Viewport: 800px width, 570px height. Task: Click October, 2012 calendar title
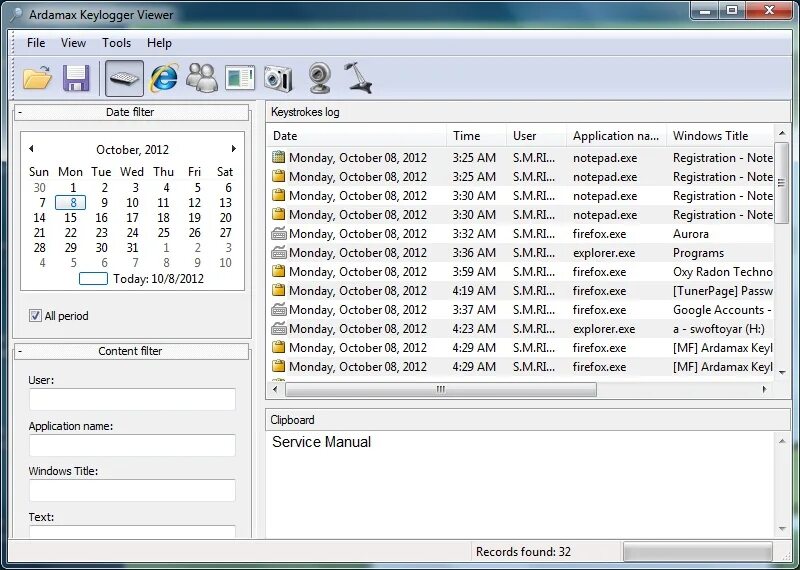tap(132, 150)
